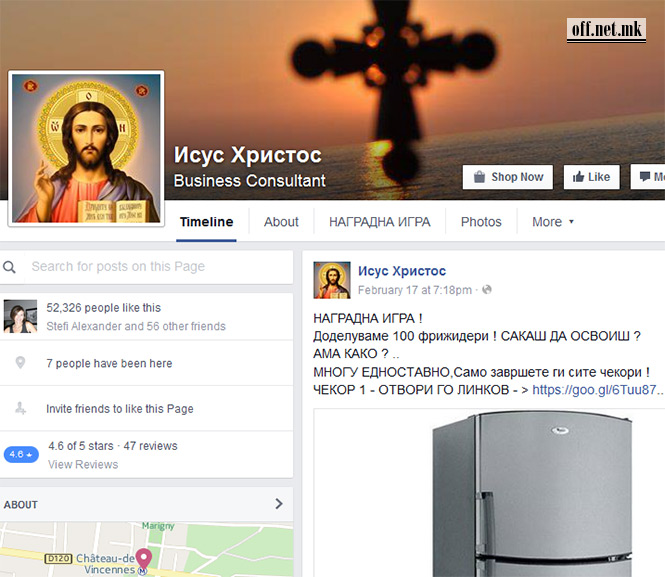665x577 pixels.
Task: Click the red map marker pin
Action: click(143, 559)
